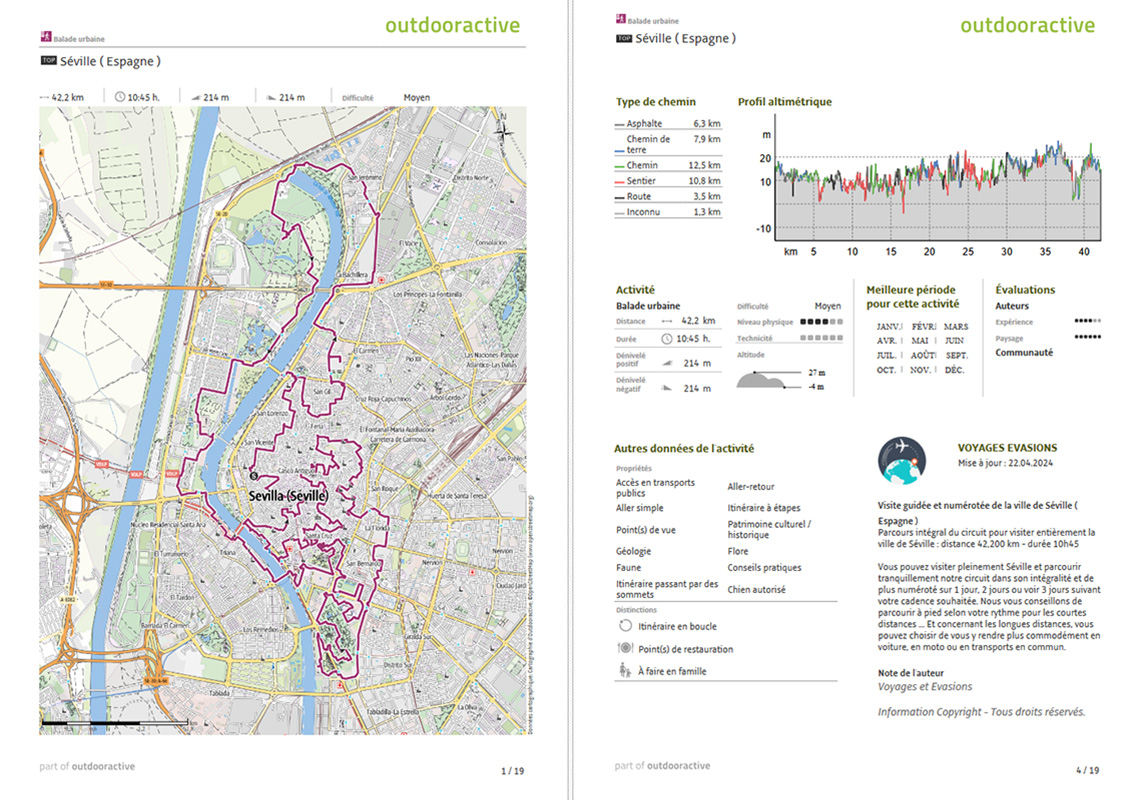Open the VOYAGES EVASIONS author name
The height and width of the screenshot is (800, 1140).
[1007, 448]
